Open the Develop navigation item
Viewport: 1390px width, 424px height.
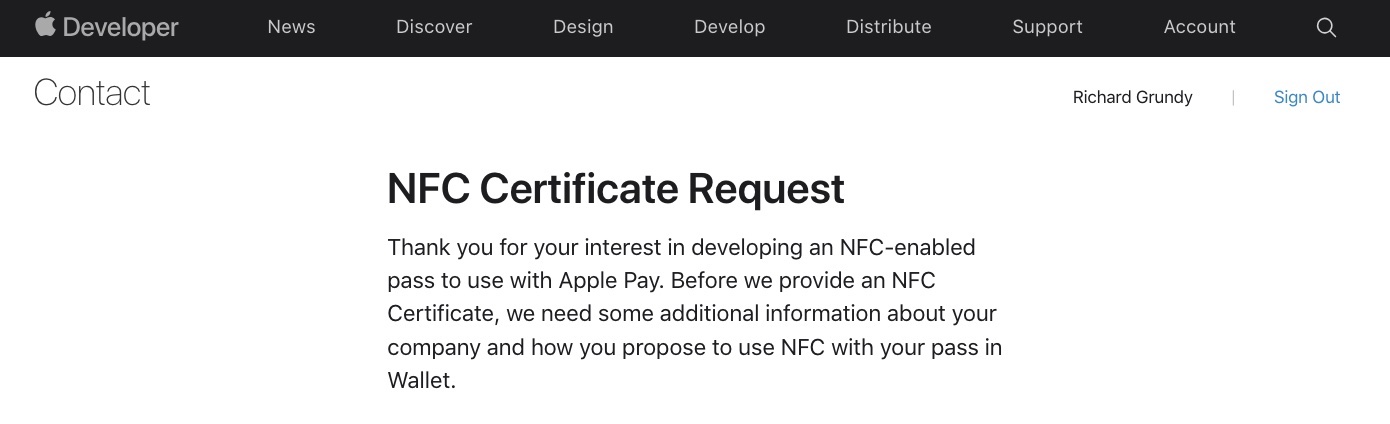(730, 28)
